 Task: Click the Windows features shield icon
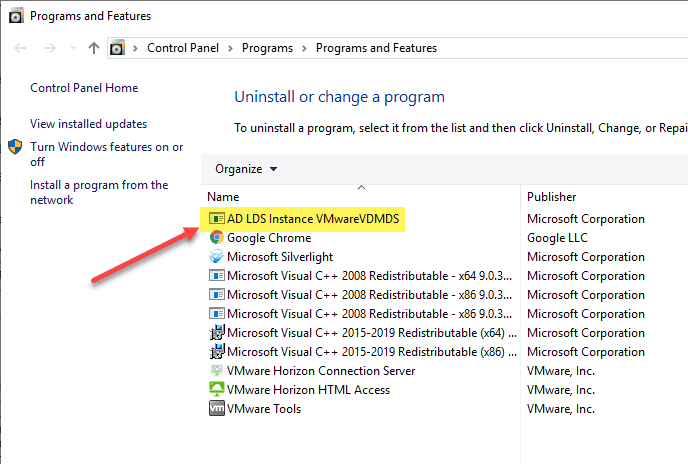click(x=15, y=148)
